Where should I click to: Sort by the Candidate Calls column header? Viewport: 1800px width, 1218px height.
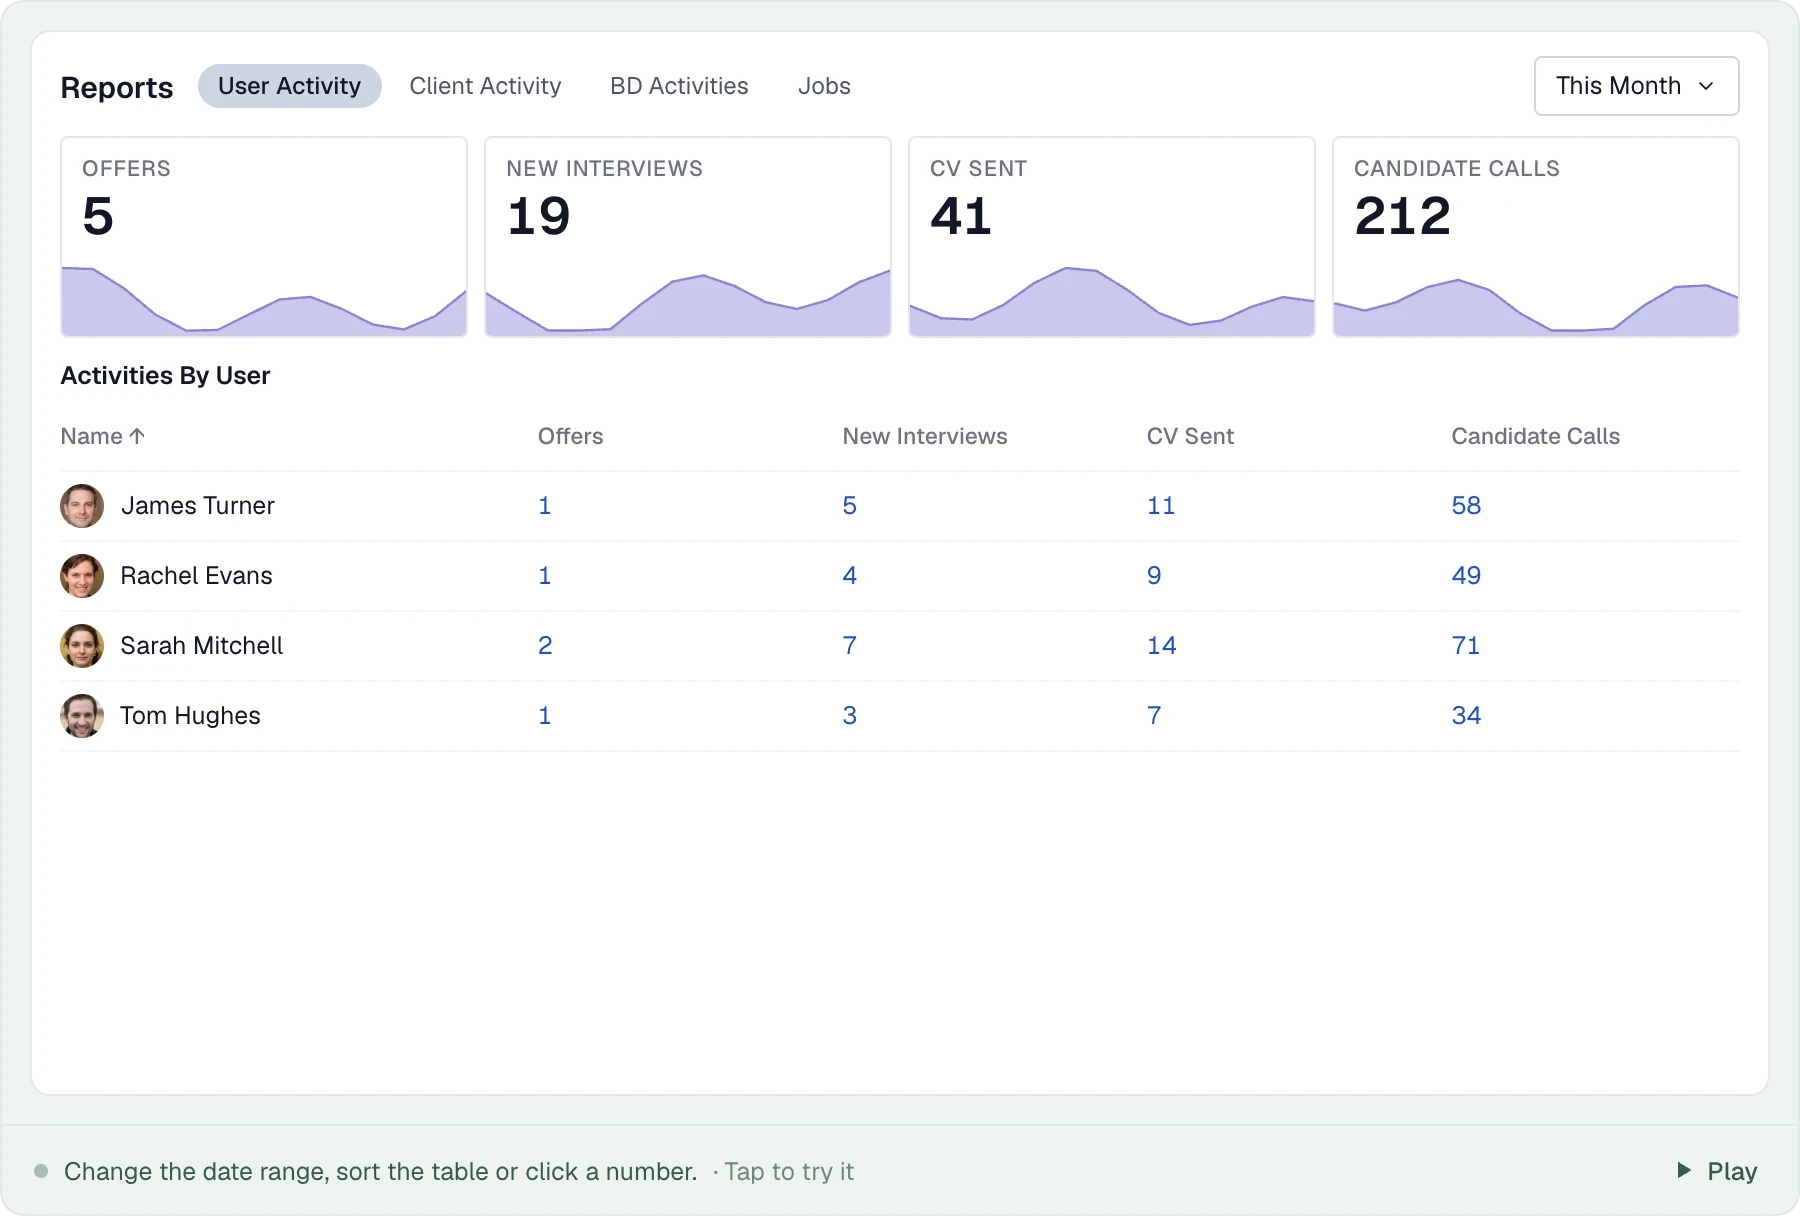(x=1535, y=436)
